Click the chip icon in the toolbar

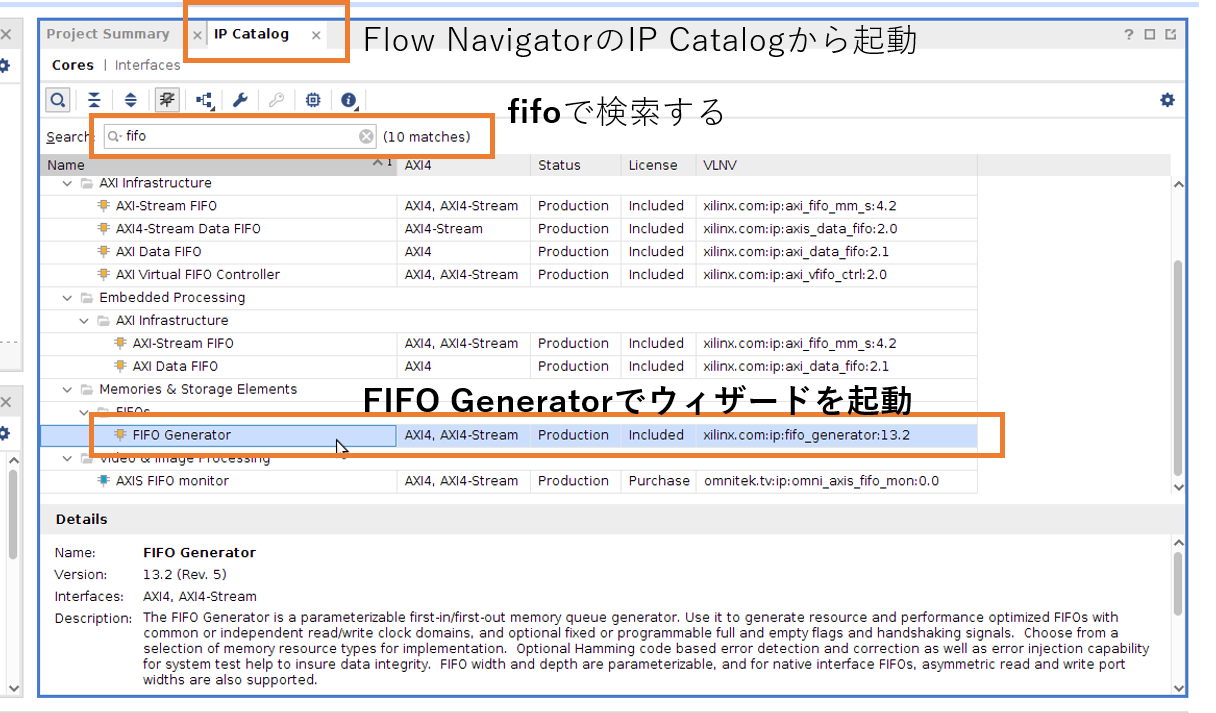[313, 100]
